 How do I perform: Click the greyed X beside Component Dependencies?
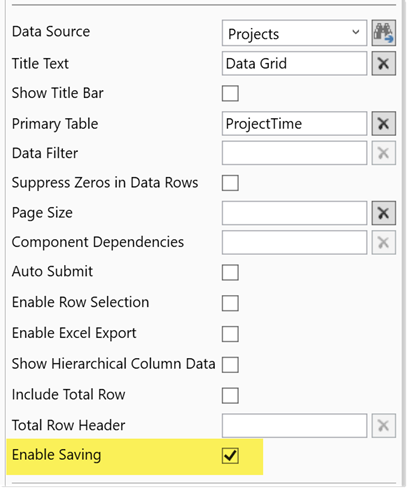click(384, 242)
